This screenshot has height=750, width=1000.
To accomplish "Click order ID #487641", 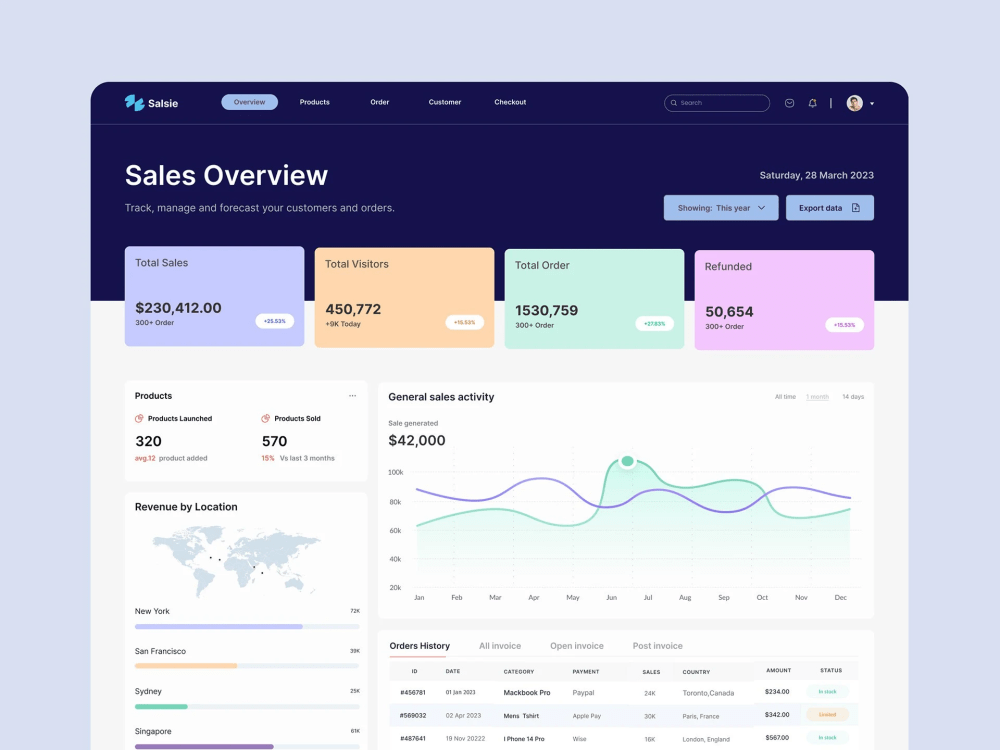I will [x=413, y=739].
